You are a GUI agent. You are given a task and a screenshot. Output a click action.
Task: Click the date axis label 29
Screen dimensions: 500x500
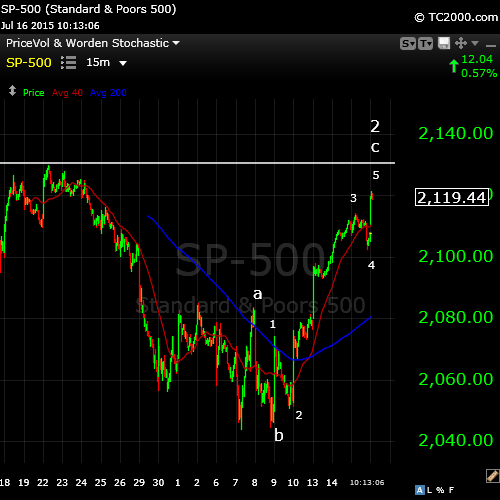tap(139, 483)
